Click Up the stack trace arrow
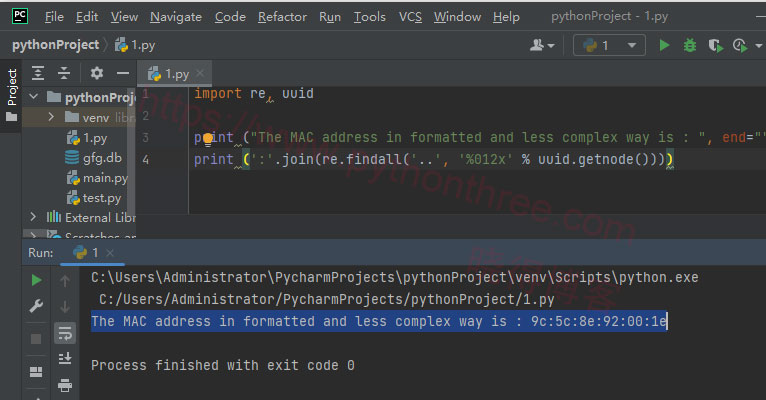 point(64,280)
